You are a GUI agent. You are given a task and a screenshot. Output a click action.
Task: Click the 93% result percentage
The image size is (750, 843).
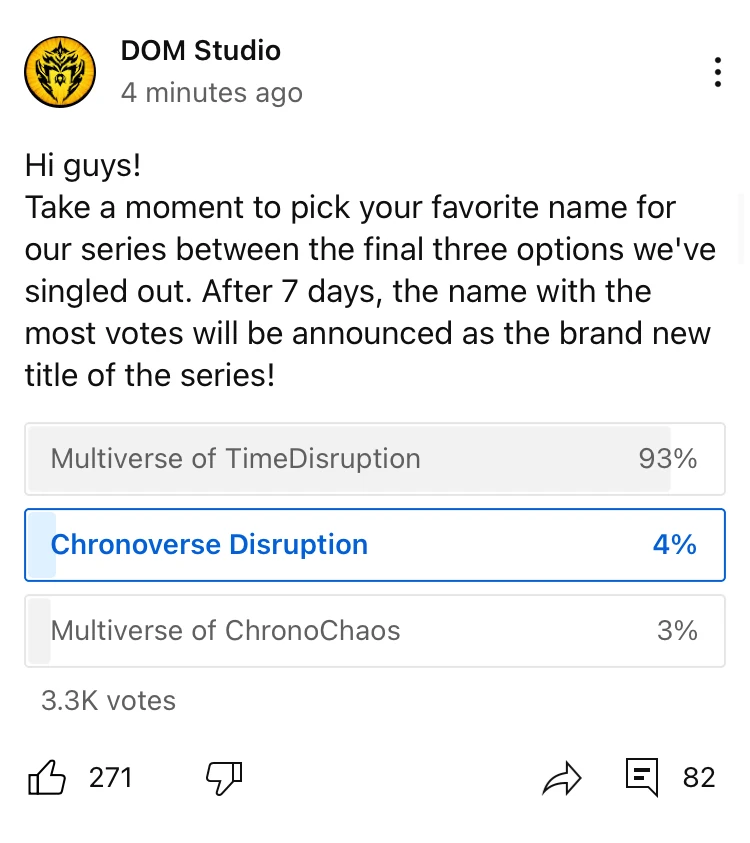668,459
